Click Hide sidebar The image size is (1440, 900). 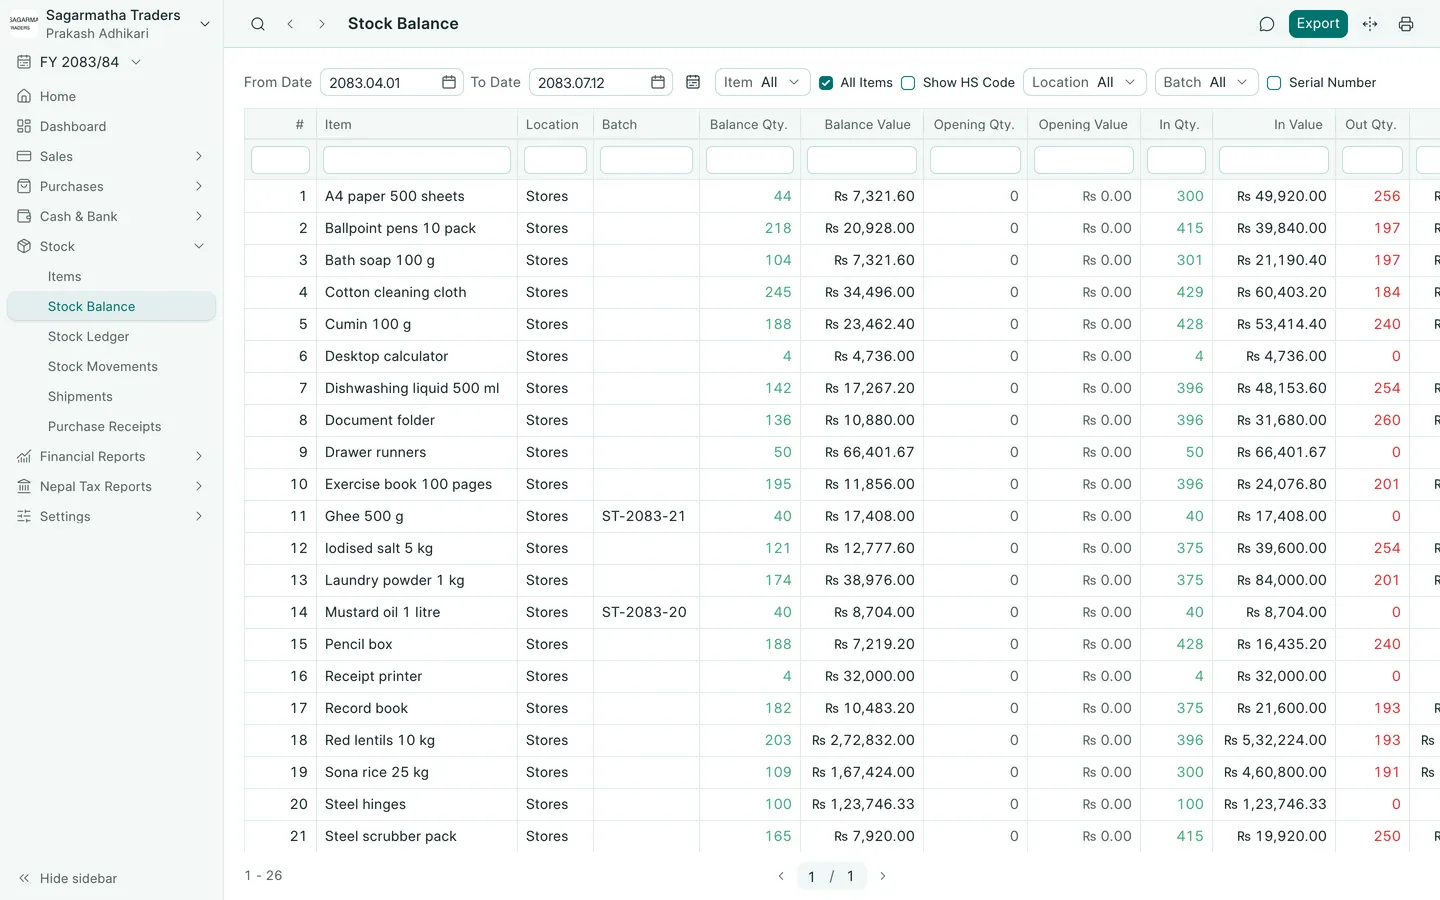(68, 878)
